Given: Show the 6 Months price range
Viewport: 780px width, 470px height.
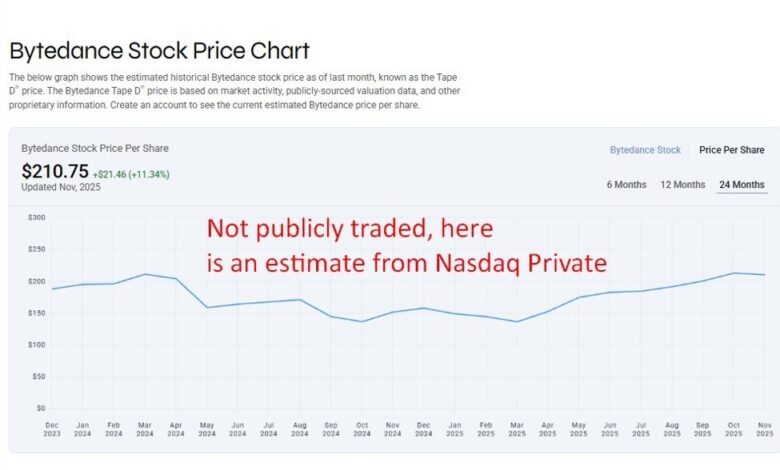Looking at the screenshot, I should pyautogui.click(x=626, y=184).
